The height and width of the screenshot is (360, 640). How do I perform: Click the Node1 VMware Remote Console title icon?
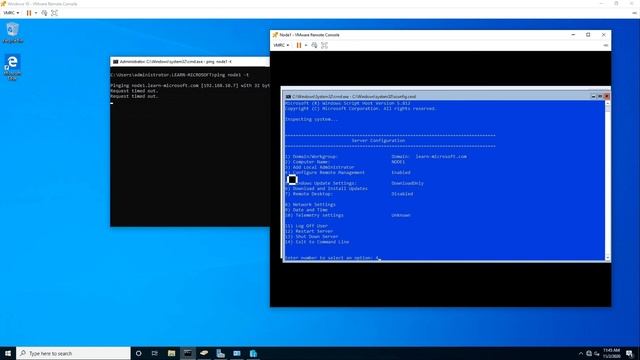click(276, 35)
